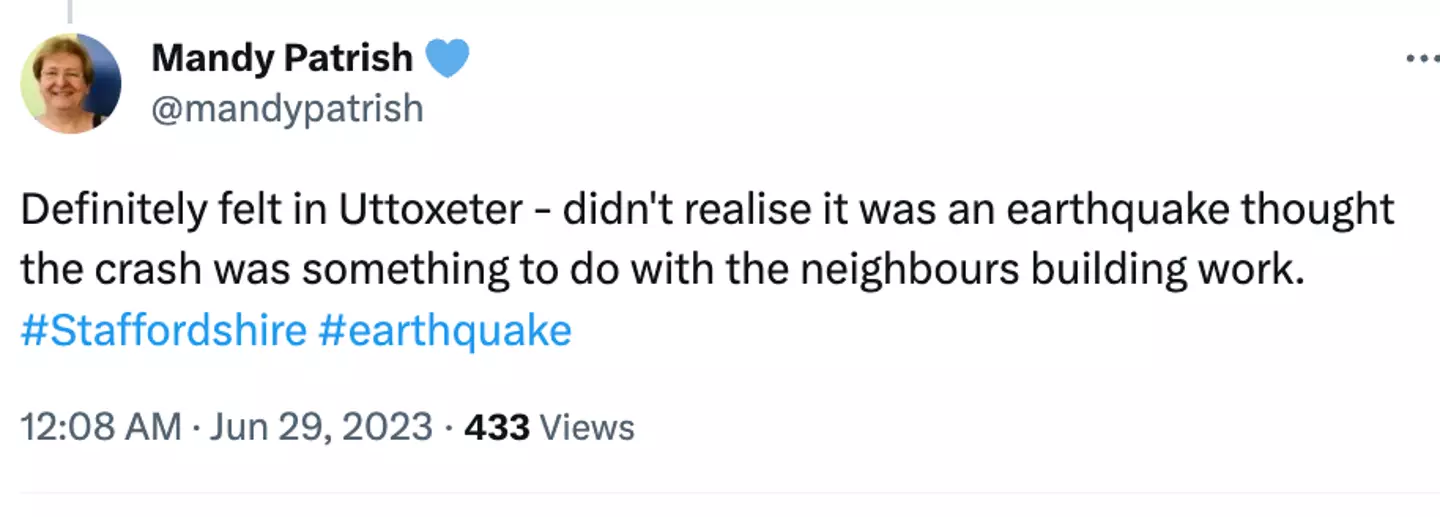Open the @mandypatrish handle link
Image resolution: width=1440 pixels, height=517 pixels.
pos(287,108)
